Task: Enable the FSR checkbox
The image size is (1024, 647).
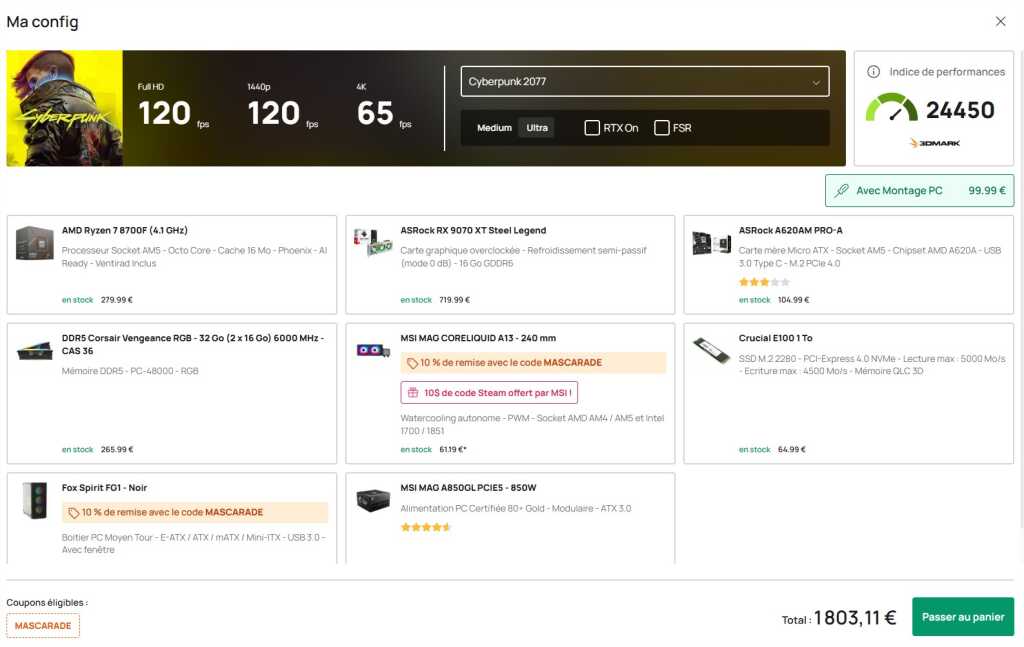Action: [x=662, y=128]
